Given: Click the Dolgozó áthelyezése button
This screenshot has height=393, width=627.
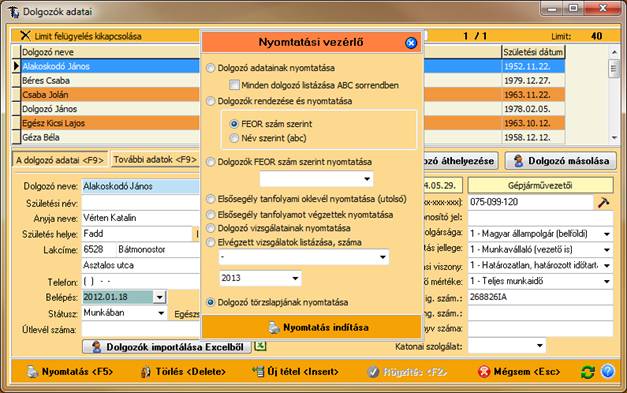Looking at the screenshot, I should (460, 161).
